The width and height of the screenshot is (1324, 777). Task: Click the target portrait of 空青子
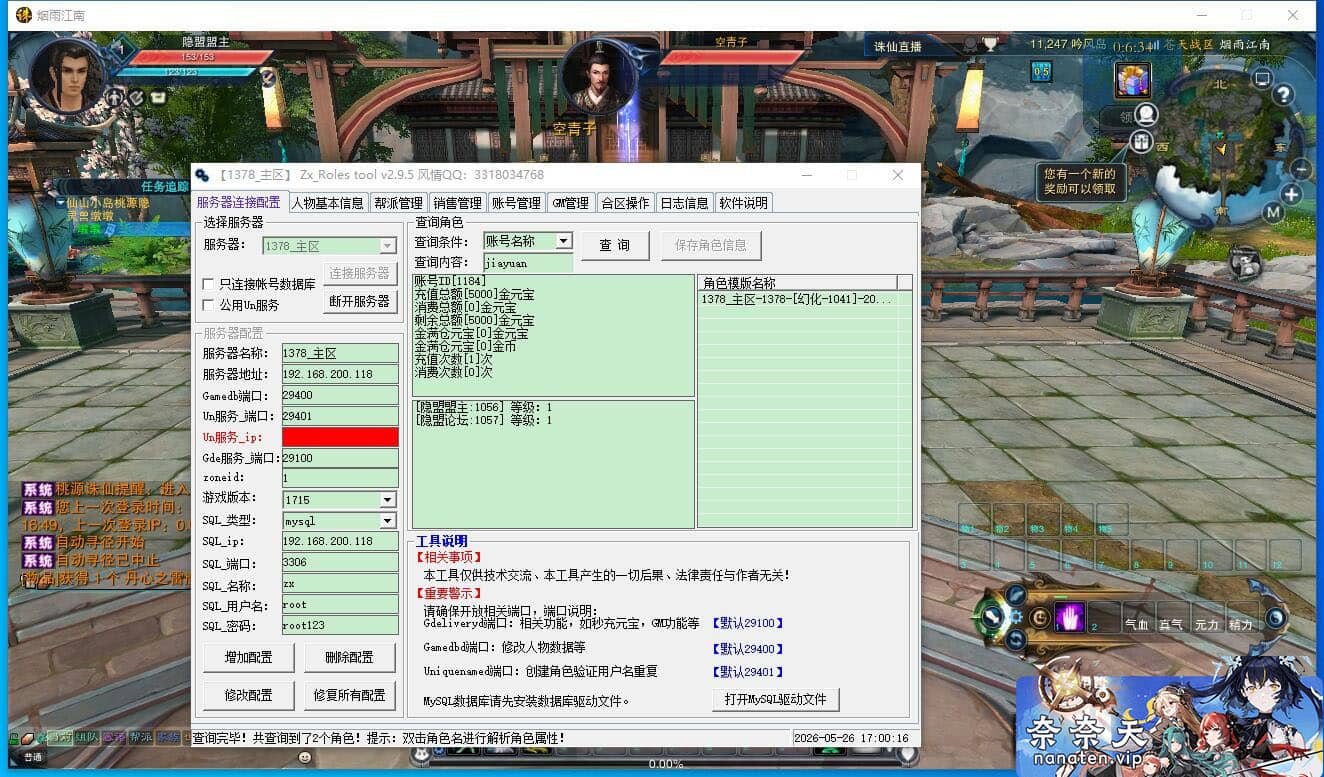(x=598, y=76)
